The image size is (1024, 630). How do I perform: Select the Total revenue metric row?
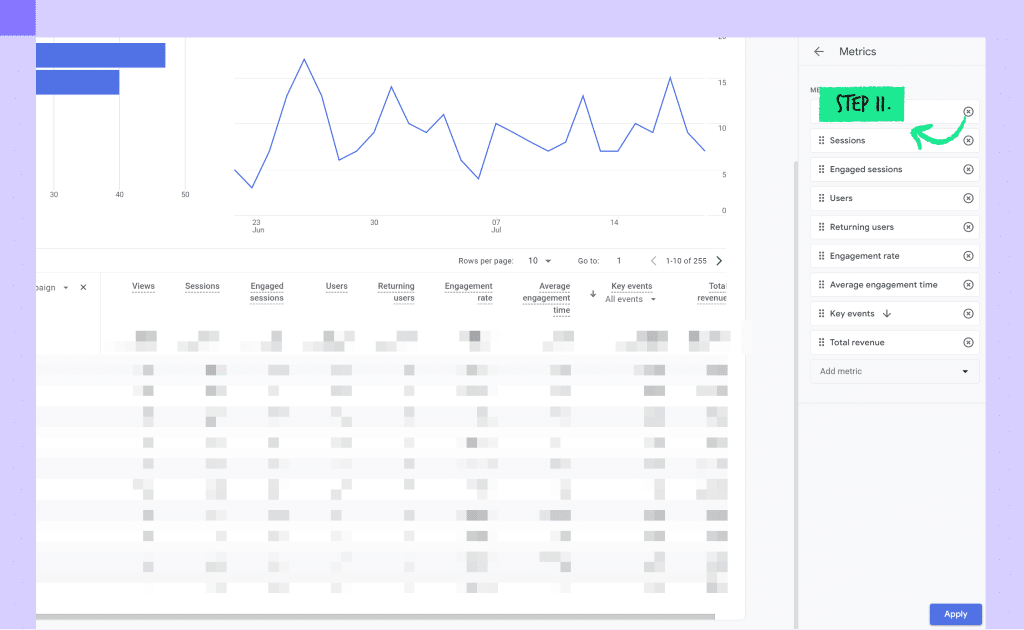(x=894, y=342)
